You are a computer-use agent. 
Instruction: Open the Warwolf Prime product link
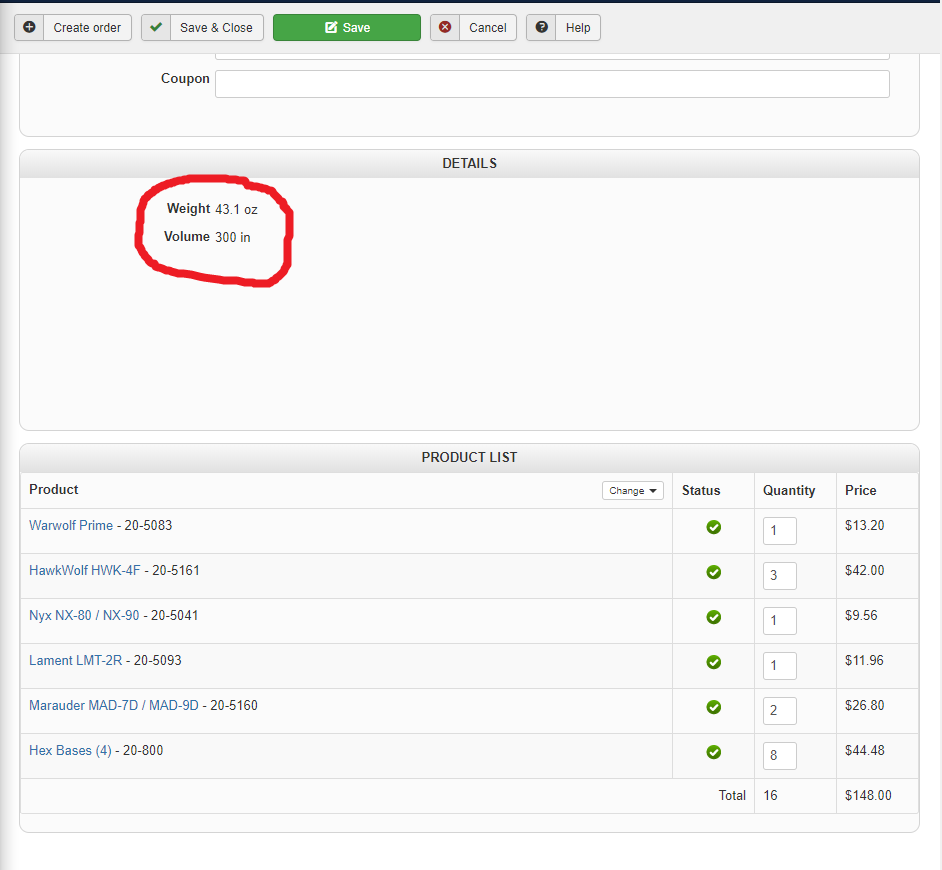[x=71, y=525]
